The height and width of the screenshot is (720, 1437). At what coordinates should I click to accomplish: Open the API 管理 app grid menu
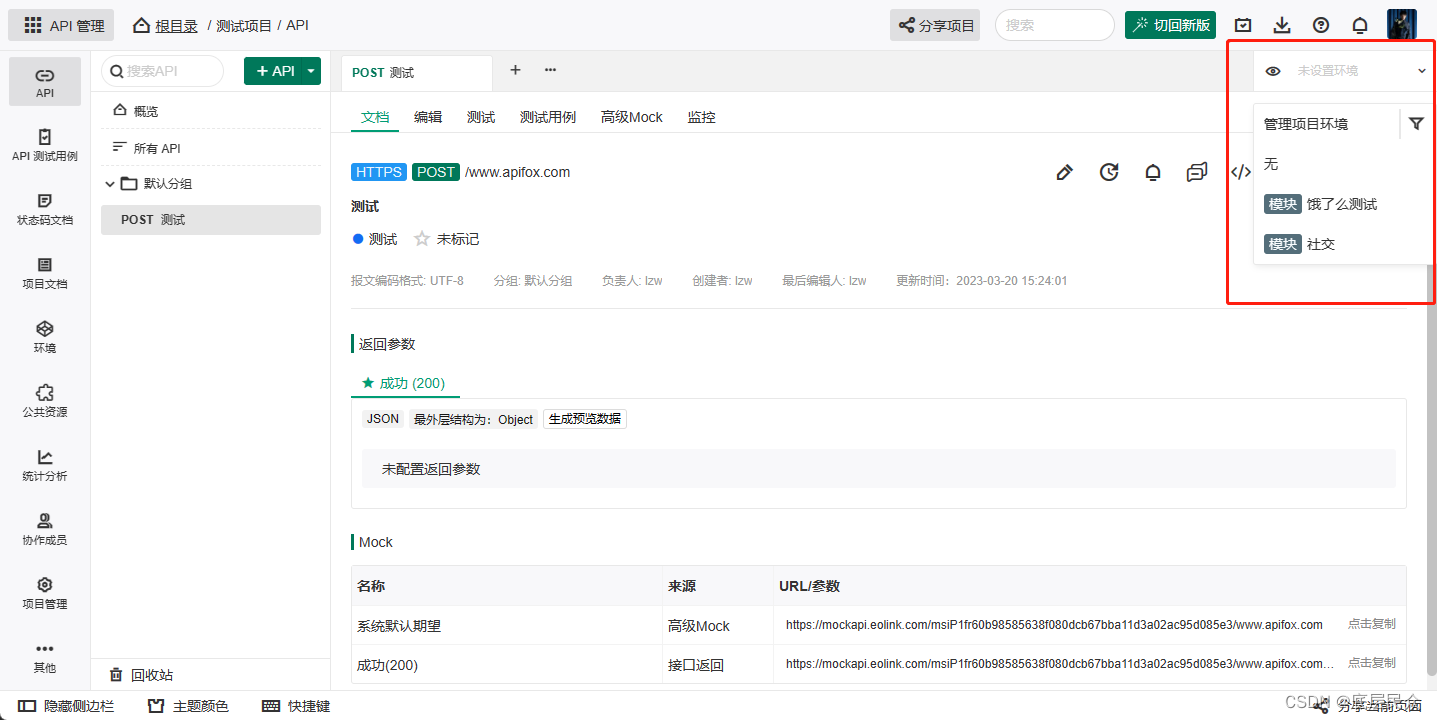61,25
